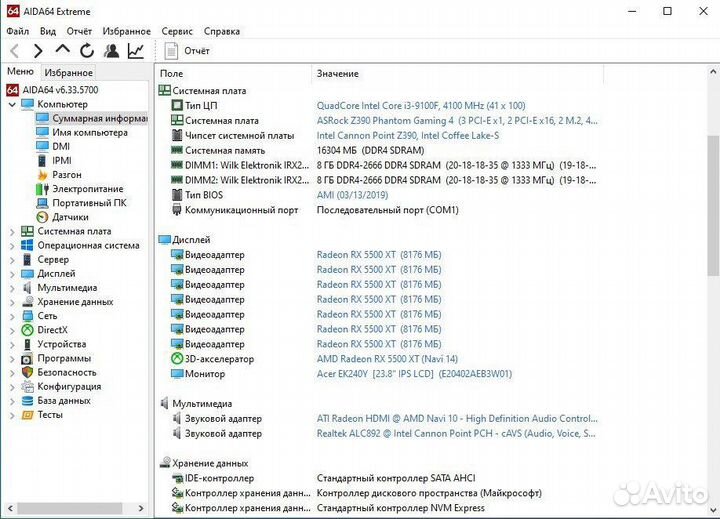Select Портативный ПК in the tree
Screen dimensions: 720x519
click(89, 203)
